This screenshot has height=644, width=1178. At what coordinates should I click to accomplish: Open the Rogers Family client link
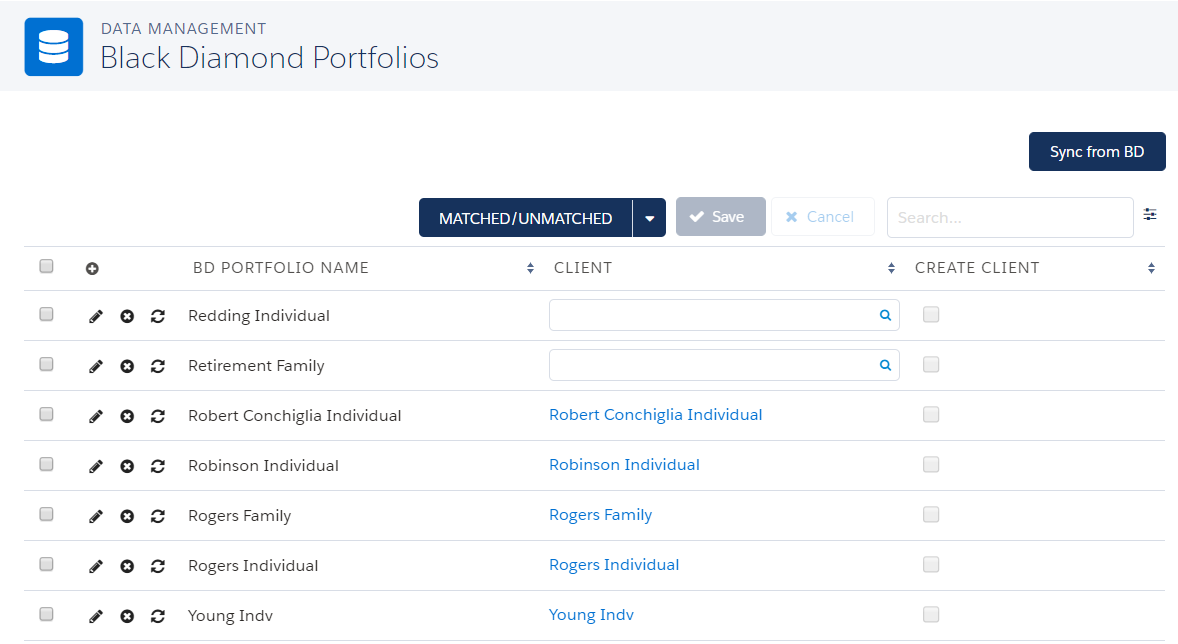[600, 515]
